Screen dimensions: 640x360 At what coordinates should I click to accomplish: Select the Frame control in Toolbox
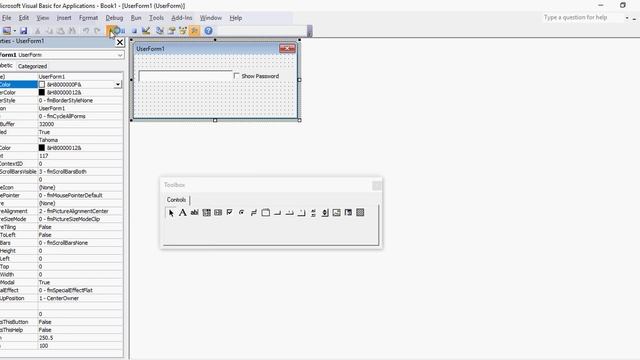coord(265,213)
